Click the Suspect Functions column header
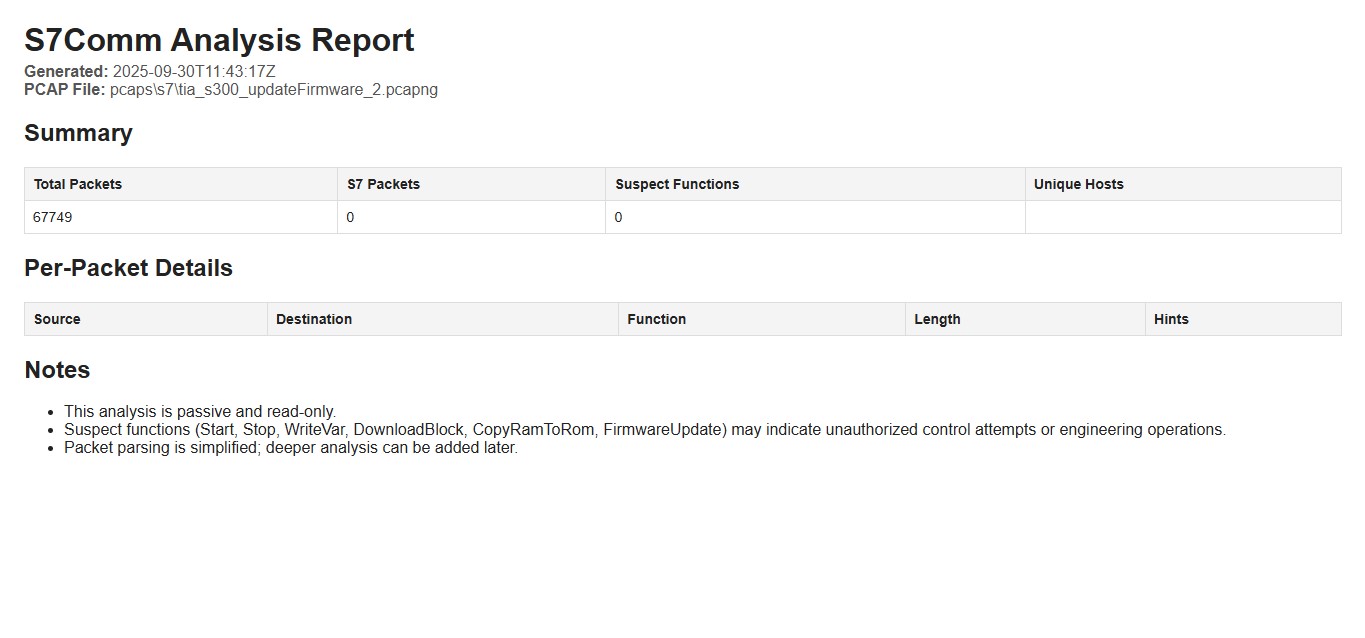The image size is (1365, 638). (816, 184)
